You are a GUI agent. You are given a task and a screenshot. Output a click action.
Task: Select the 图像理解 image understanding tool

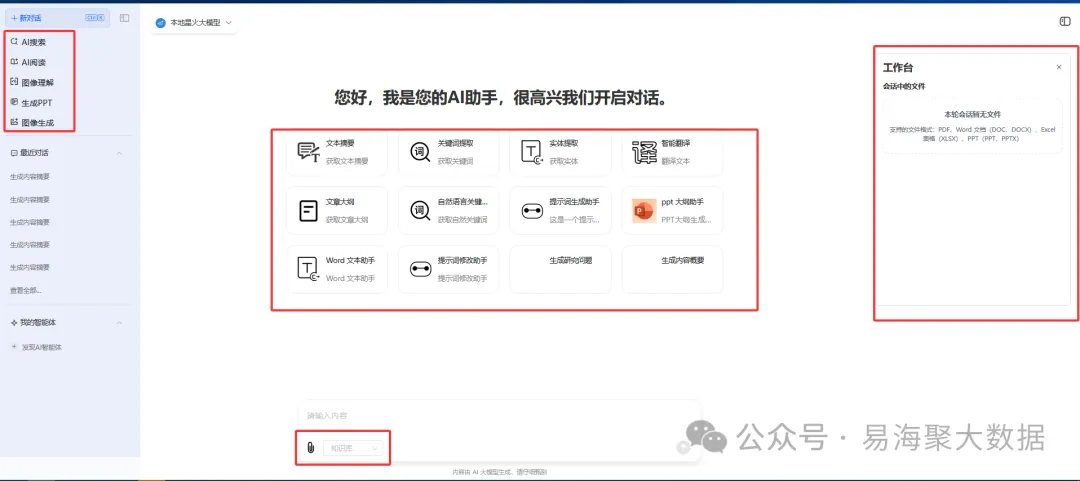32,82
